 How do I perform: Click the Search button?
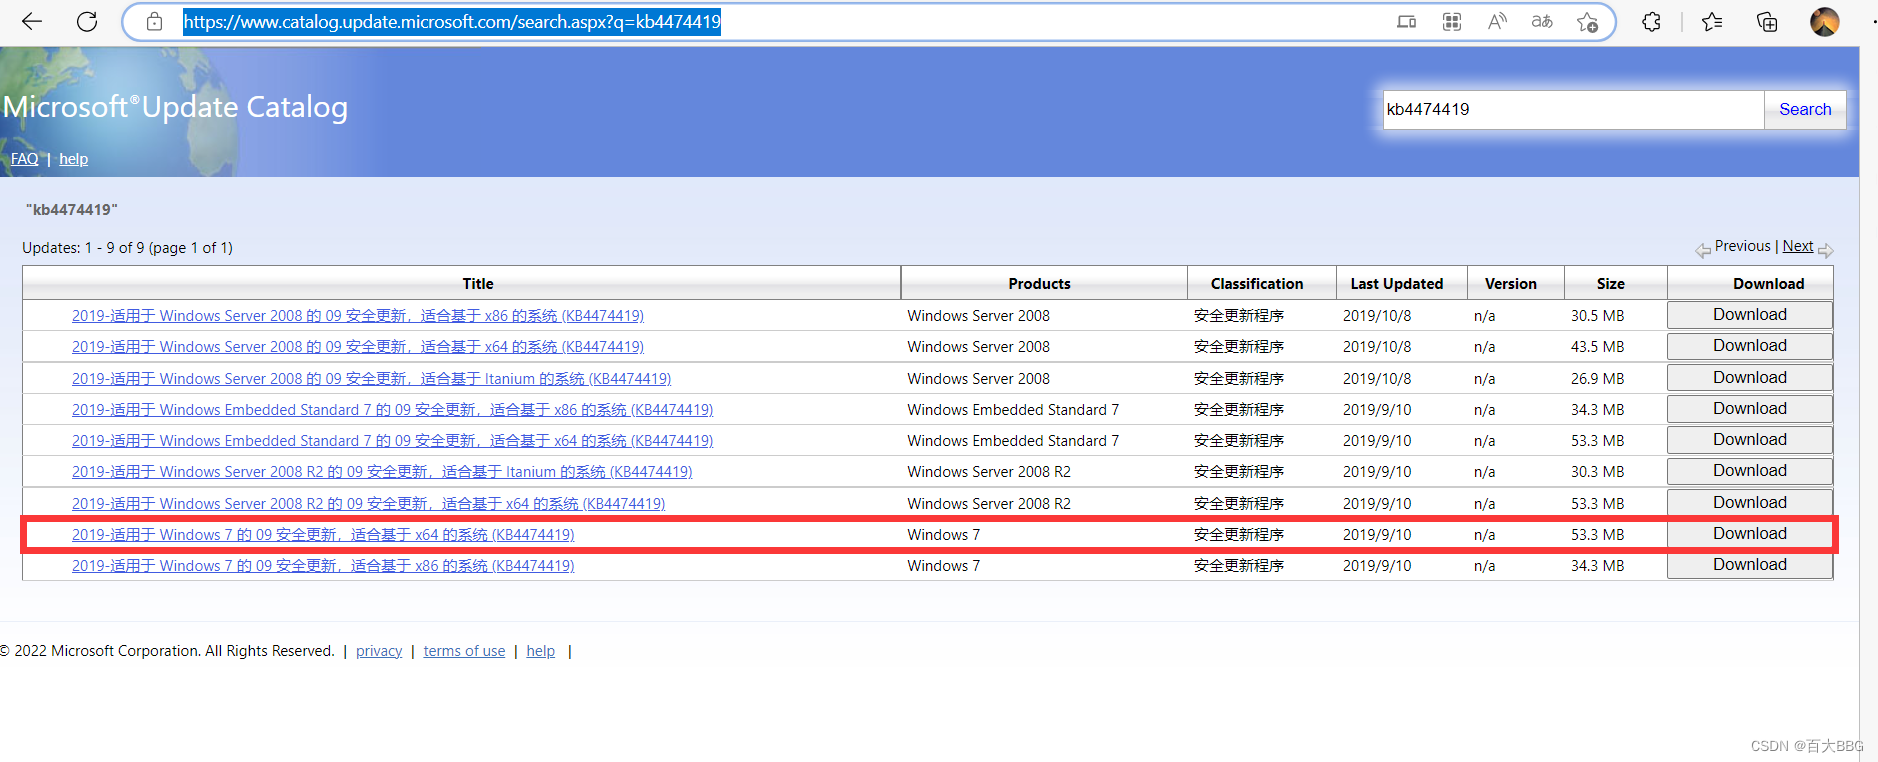pyautogui.click(x=1805, y=109)
